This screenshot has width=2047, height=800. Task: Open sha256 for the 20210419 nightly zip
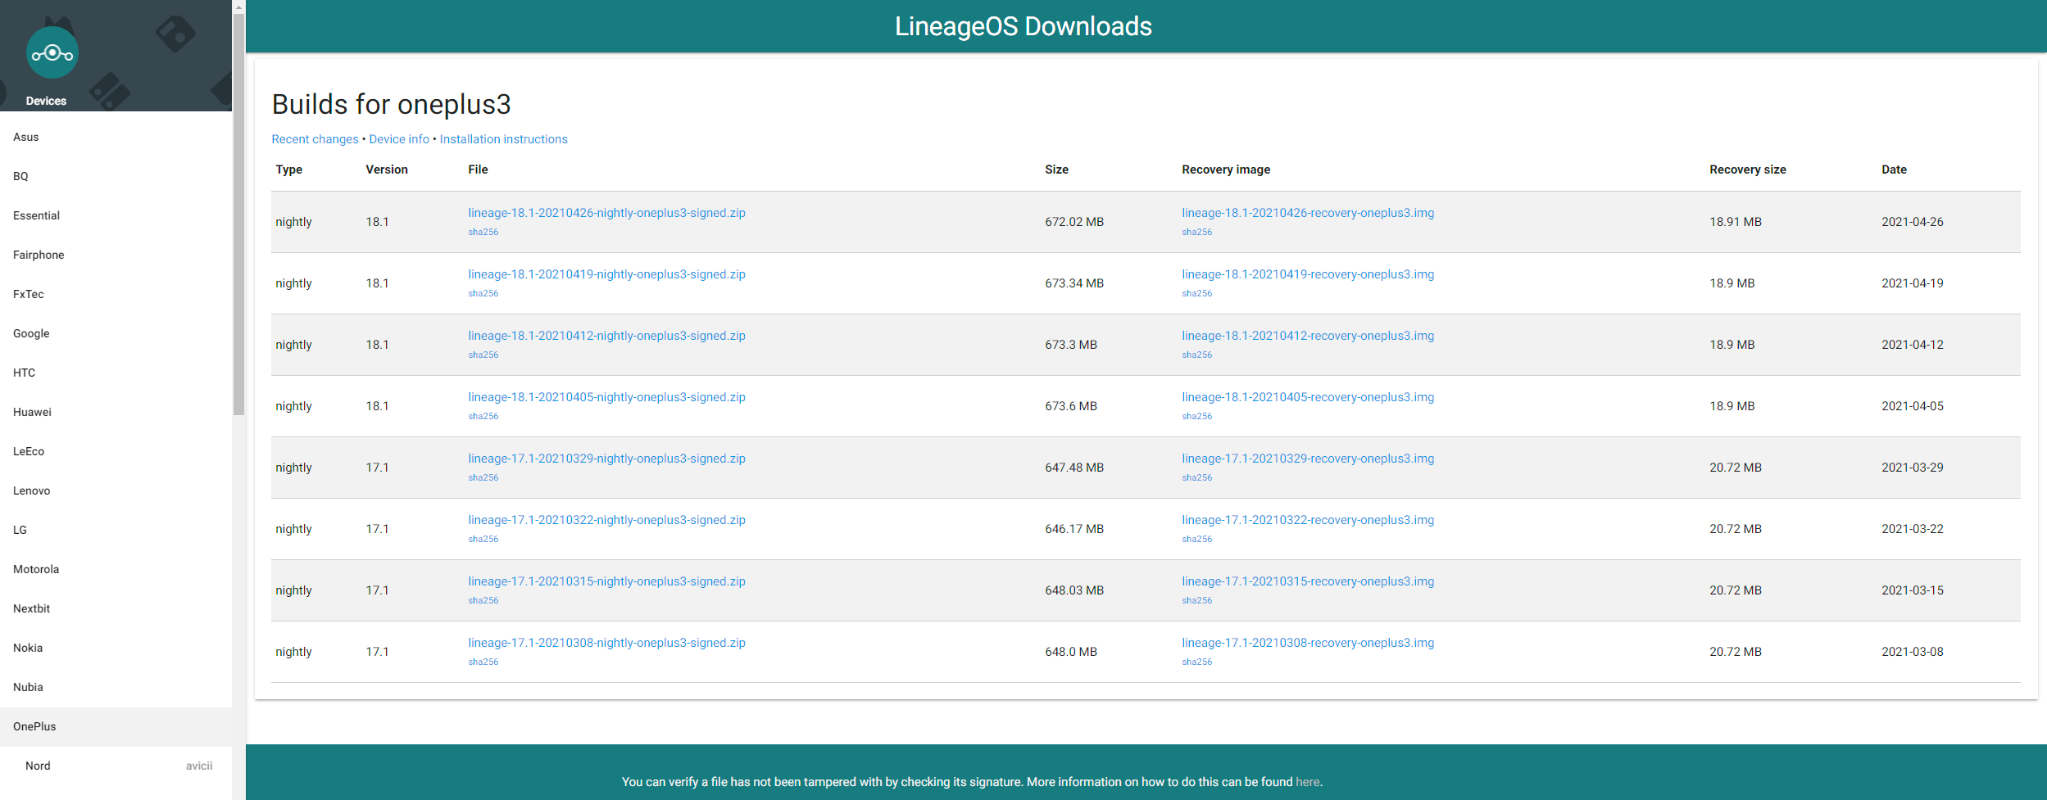point(483,293)
